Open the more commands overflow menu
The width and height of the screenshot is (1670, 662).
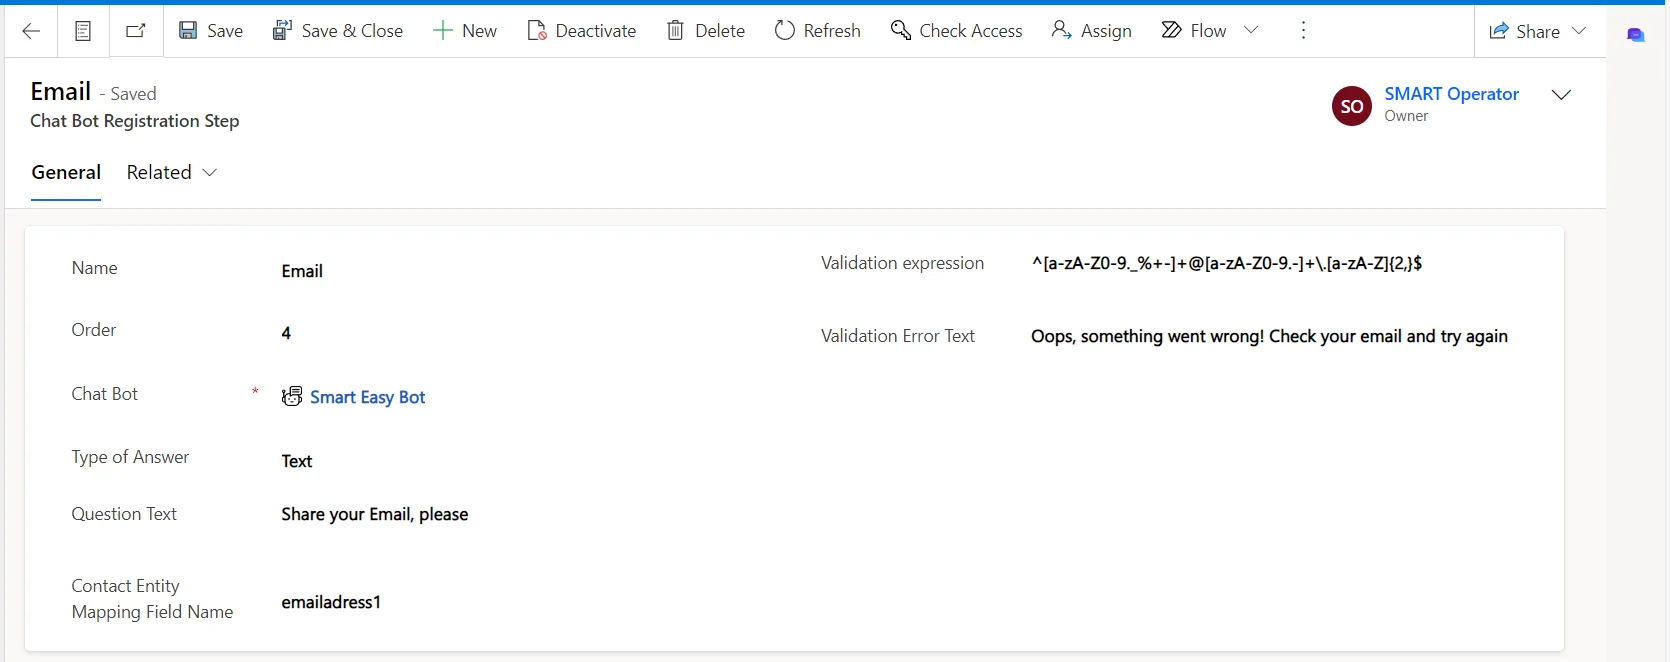pyautogui.click(x=1303, y=31)
